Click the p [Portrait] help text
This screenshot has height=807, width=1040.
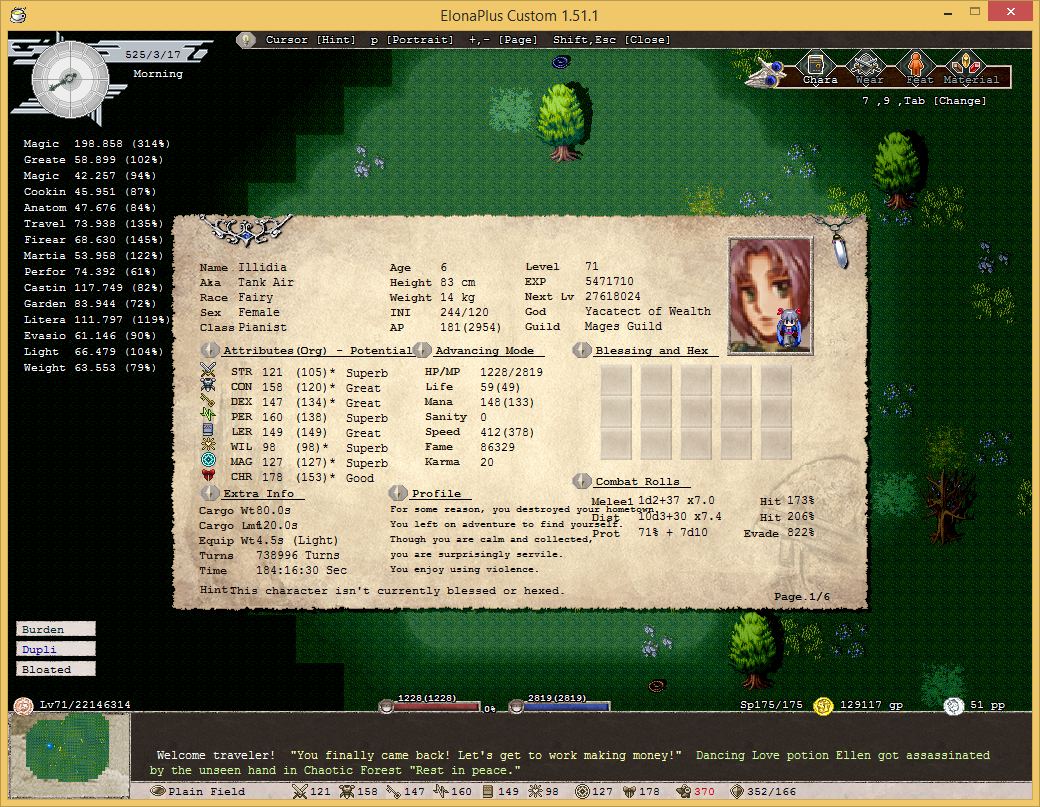(x=412, y=40)
